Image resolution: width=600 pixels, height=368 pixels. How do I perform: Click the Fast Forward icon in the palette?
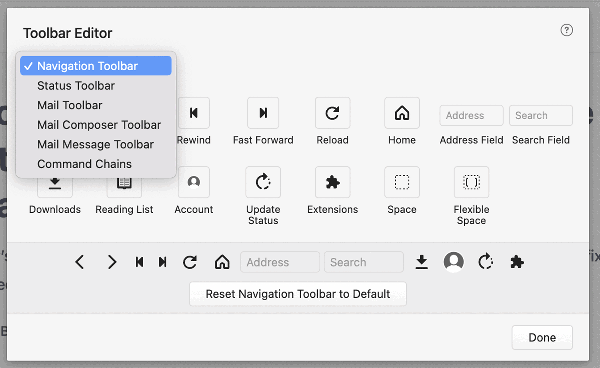coord(263,113)
